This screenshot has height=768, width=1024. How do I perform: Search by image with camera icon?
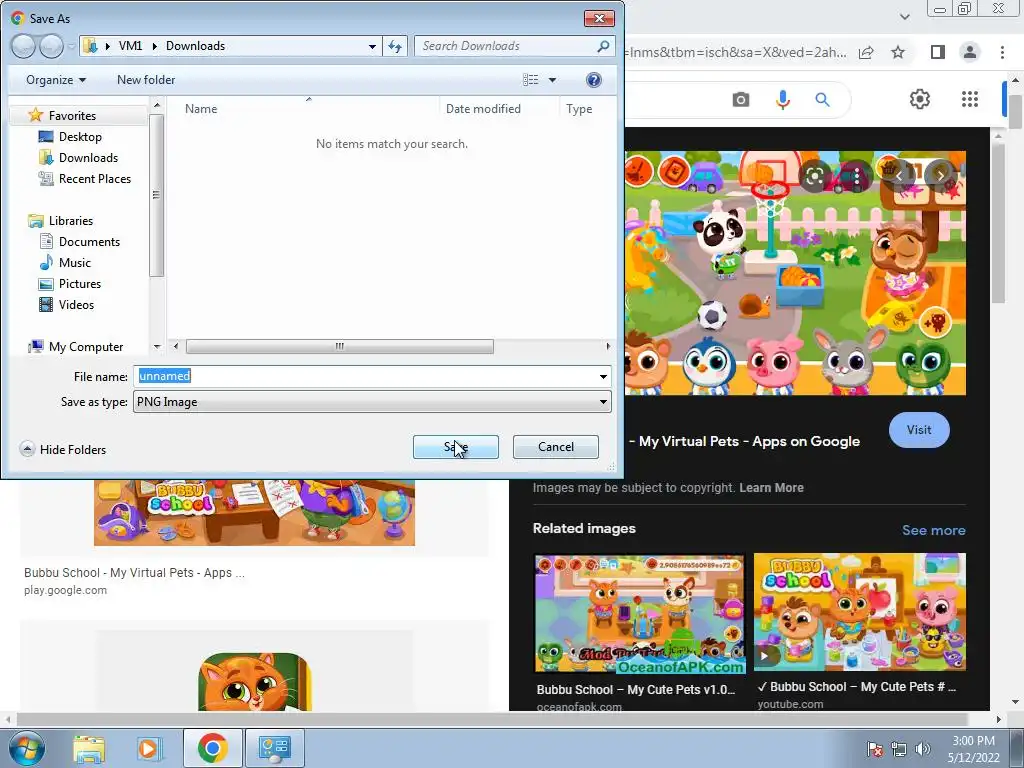click(741, 100)
